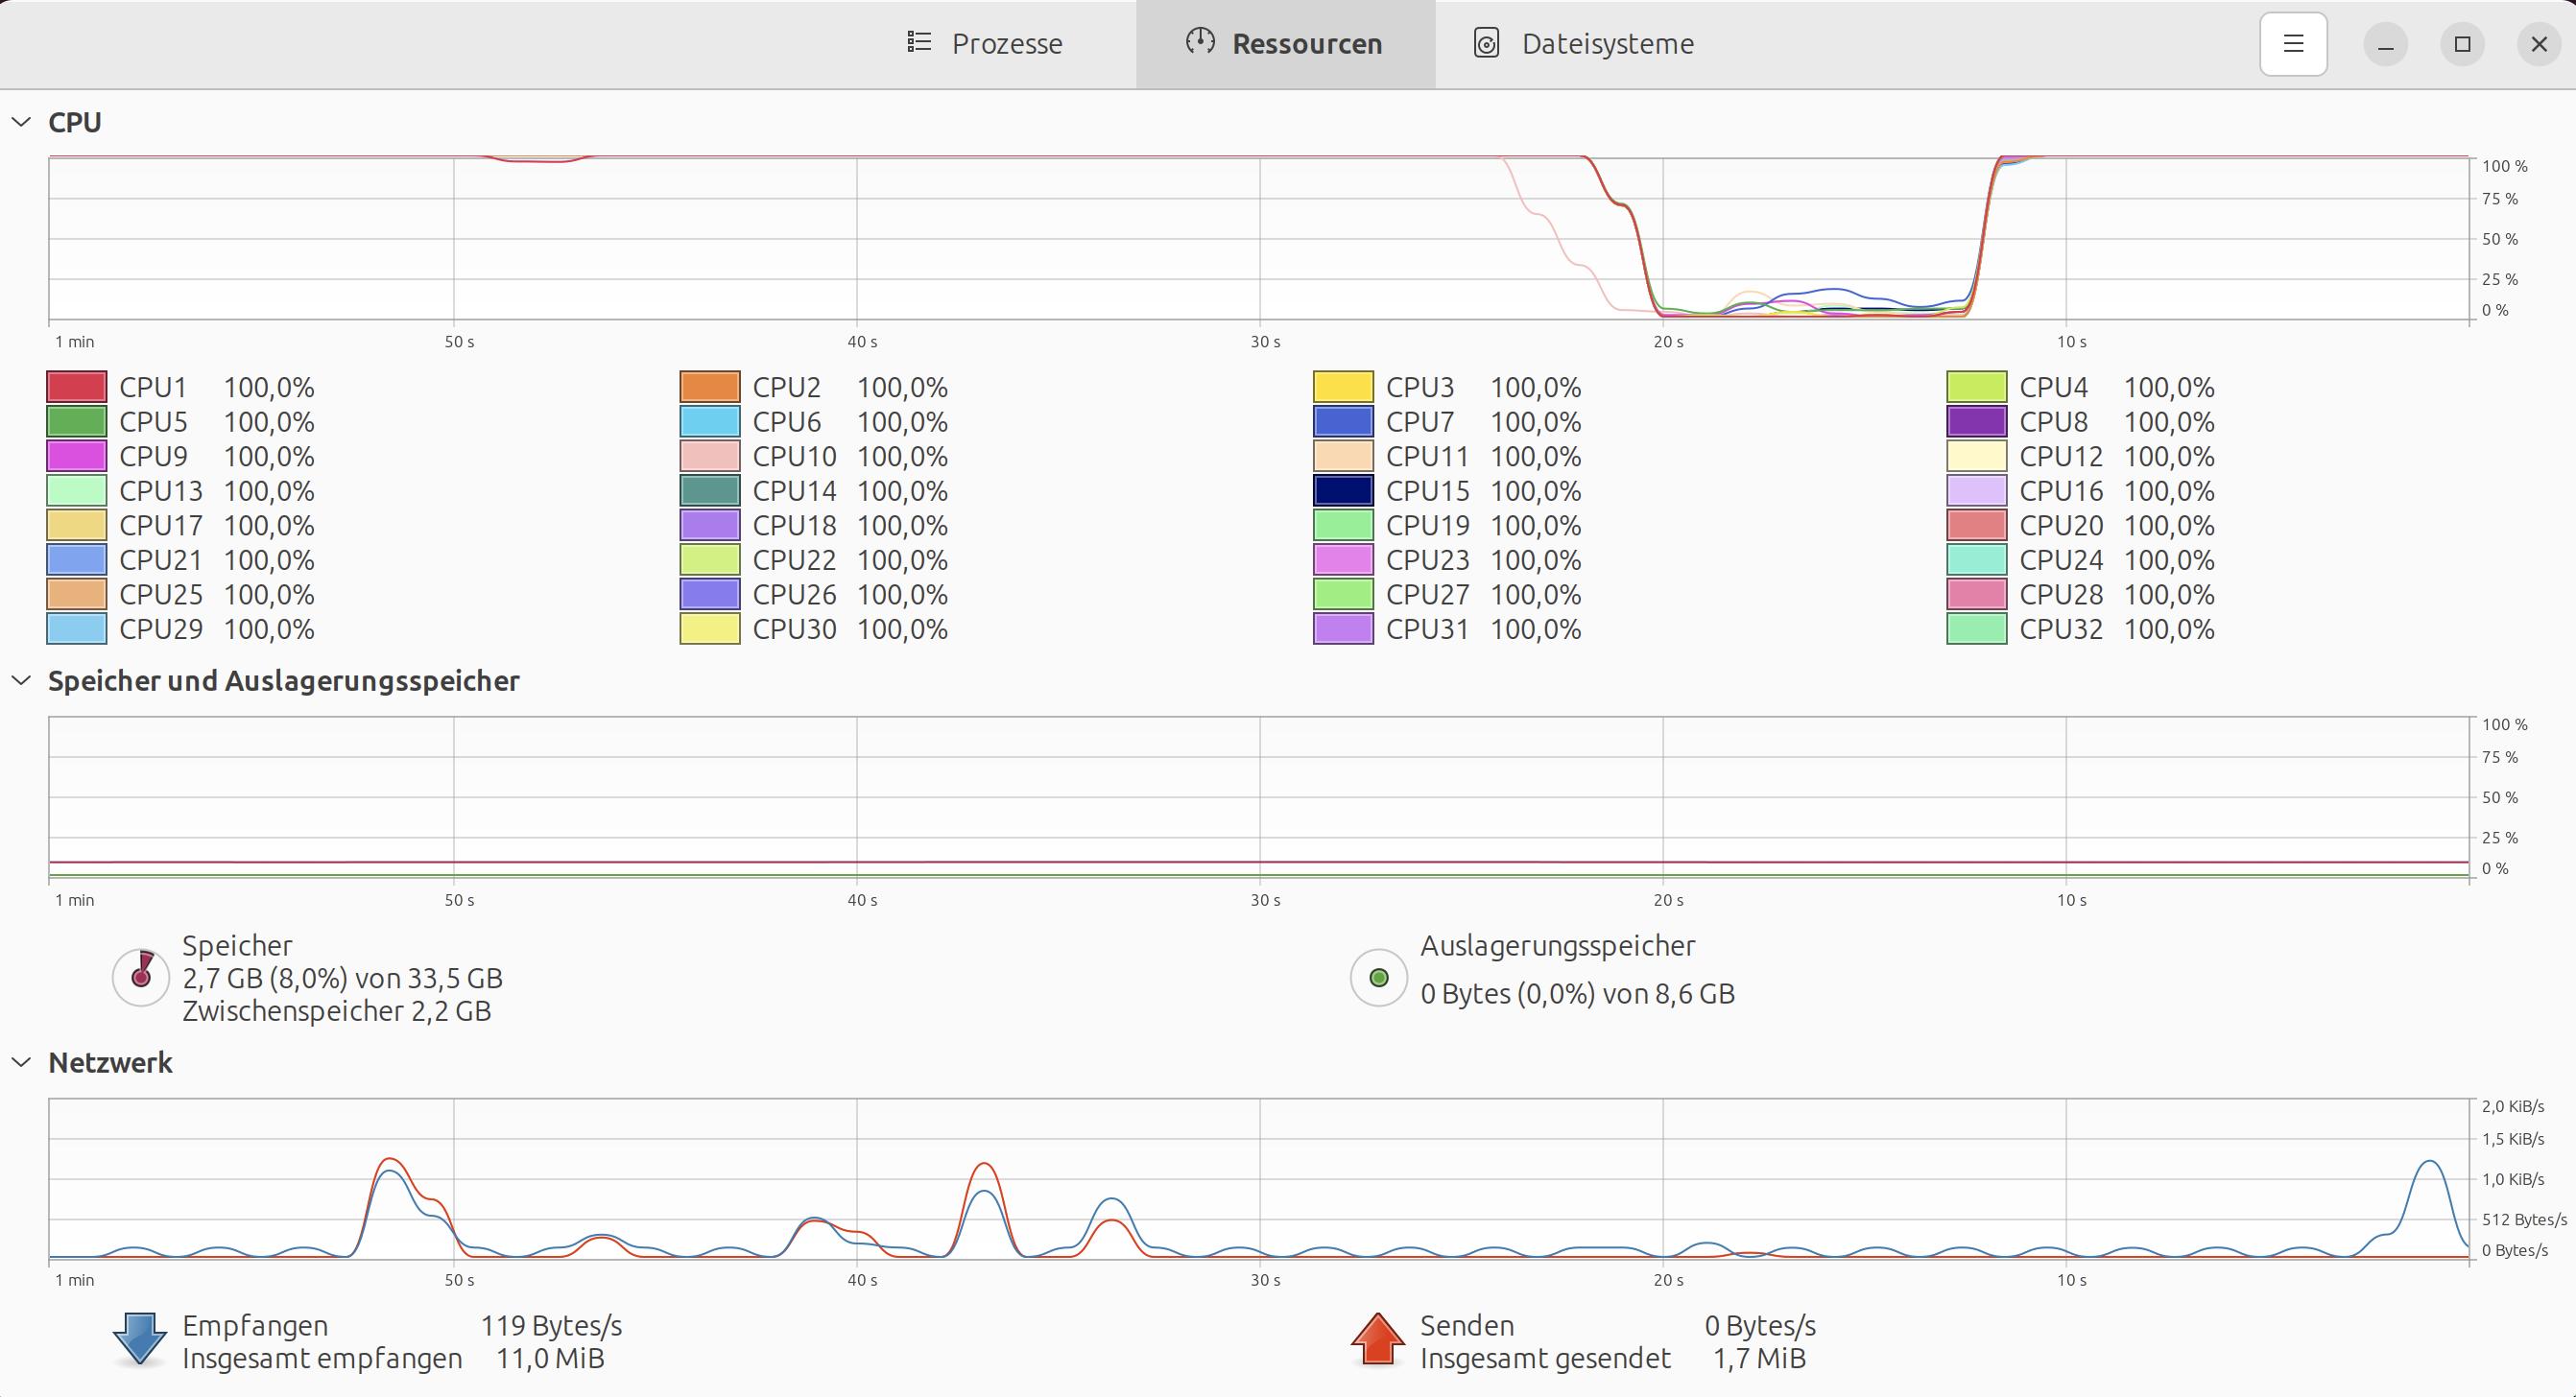This screenshot has height=1397, width=2576.
Task: Collapse the CPU section
Action: point(21,122)
